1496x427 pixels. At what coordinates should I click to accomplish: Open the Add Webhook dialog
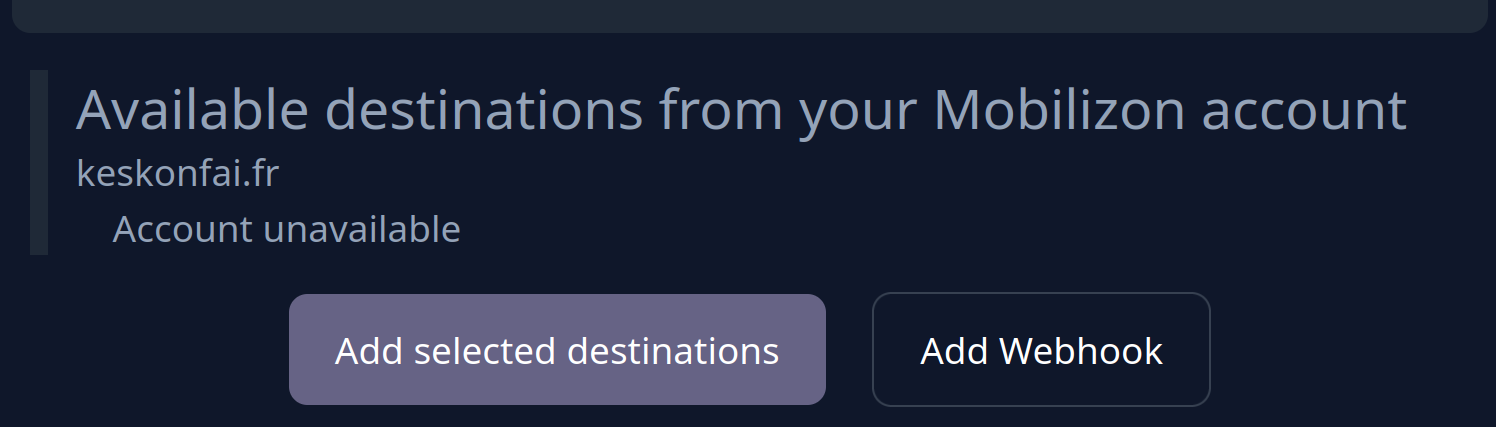pyautogui.click(x=1041, y=349)
